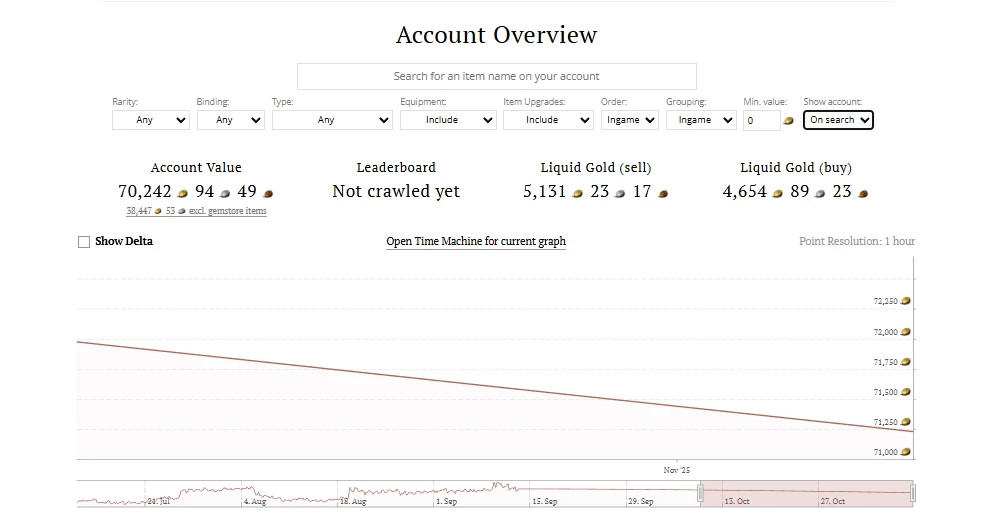The height and width of the screenshot is (519, 988).
Task: Open the Type filter dropdown
Action: coord(332,120)
